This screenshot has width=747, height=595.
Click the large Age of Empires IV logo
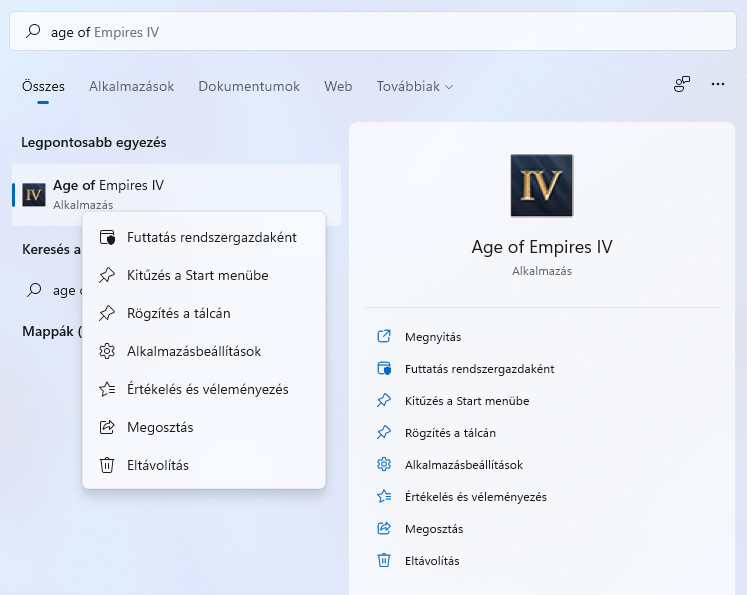(x=542, y=185)
